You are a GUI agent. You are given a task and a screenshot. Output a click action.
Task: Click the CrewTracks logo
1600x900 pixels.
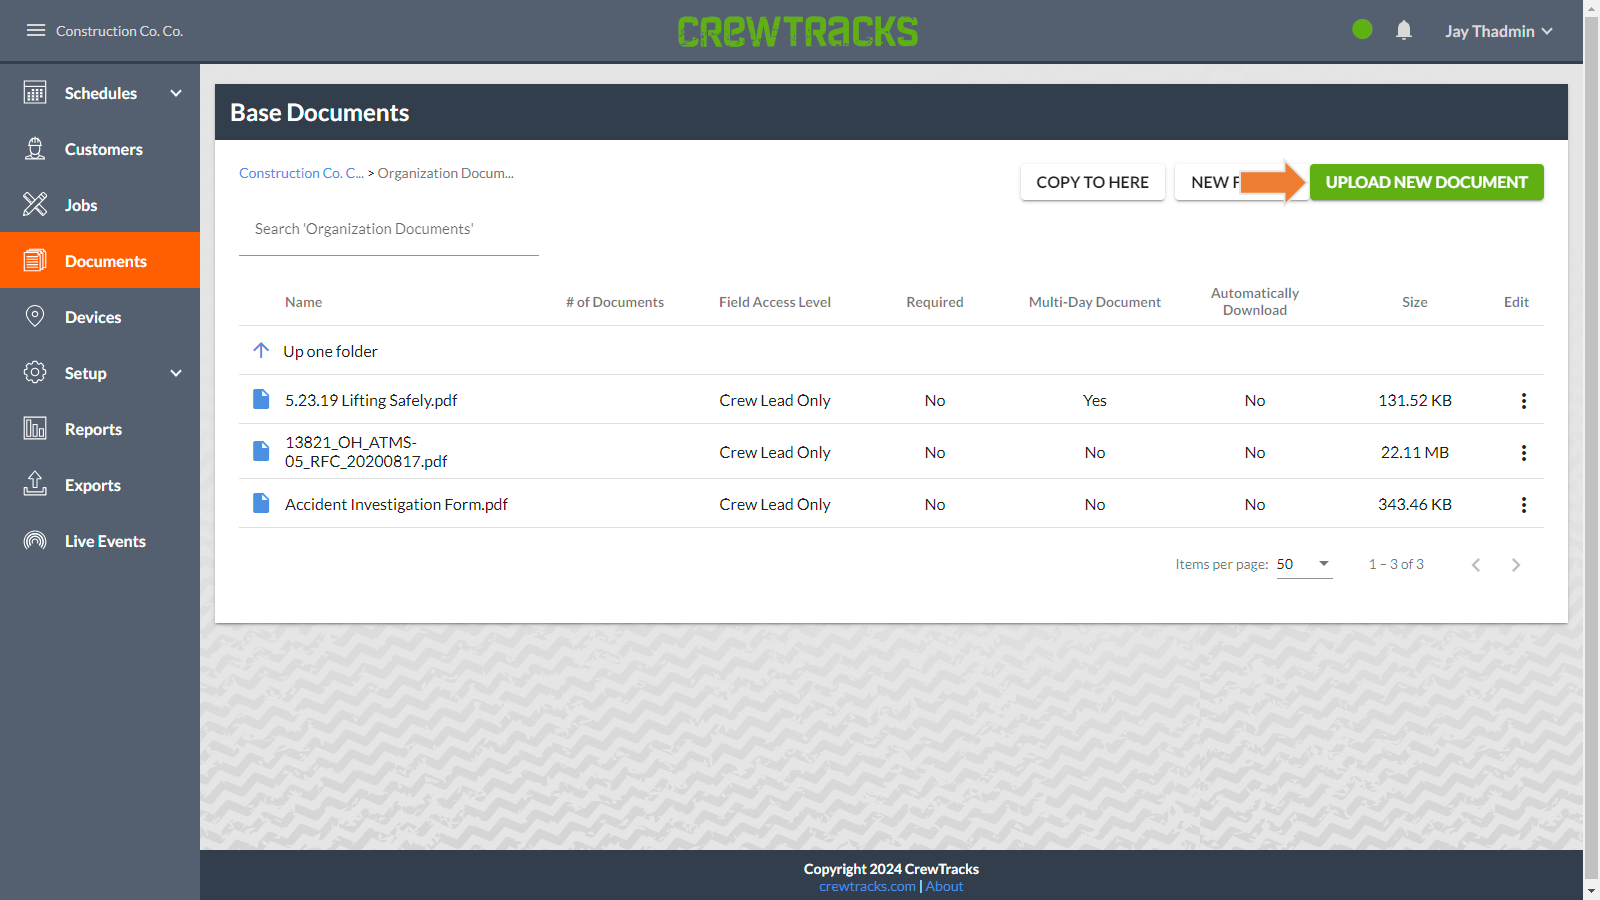click(x=798, y=31)
